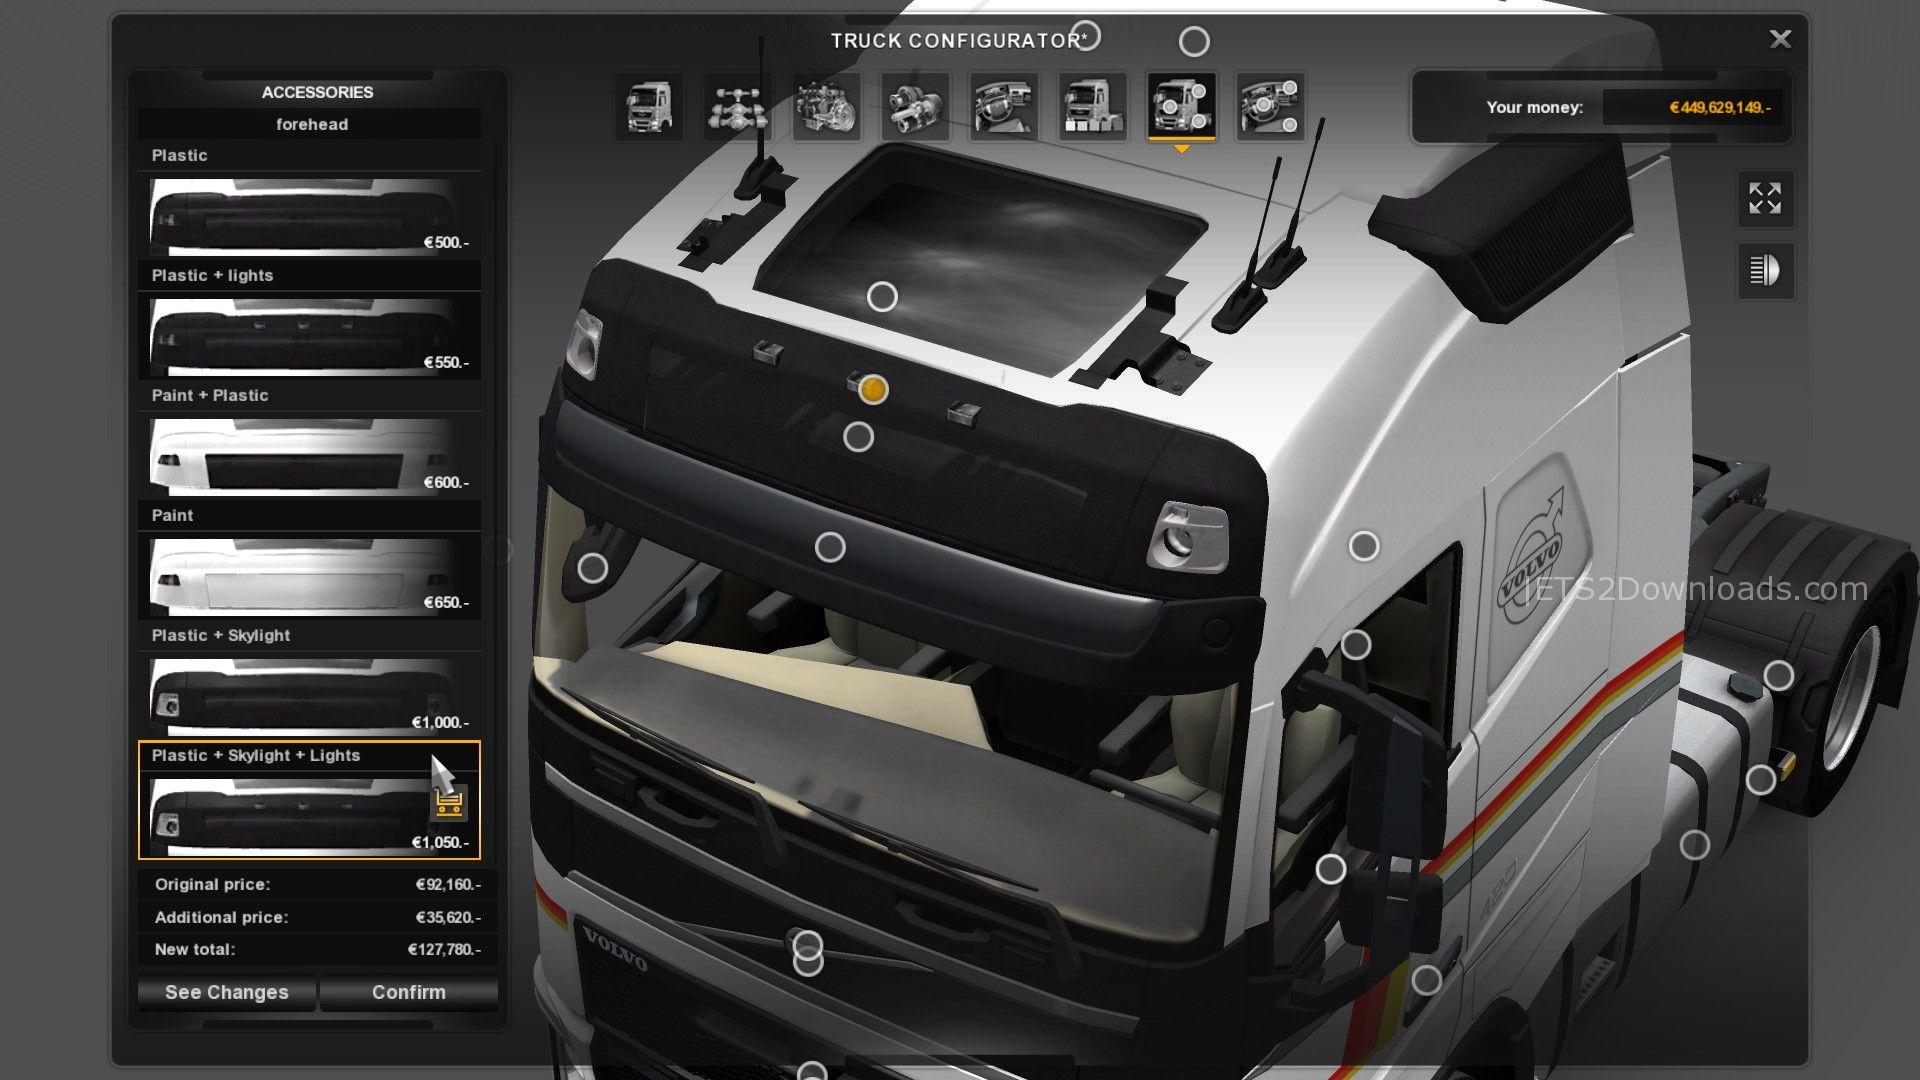Toggle the truck headlights icon
This screenshot has height=1080, width=1920.
tap(1765, 270)
